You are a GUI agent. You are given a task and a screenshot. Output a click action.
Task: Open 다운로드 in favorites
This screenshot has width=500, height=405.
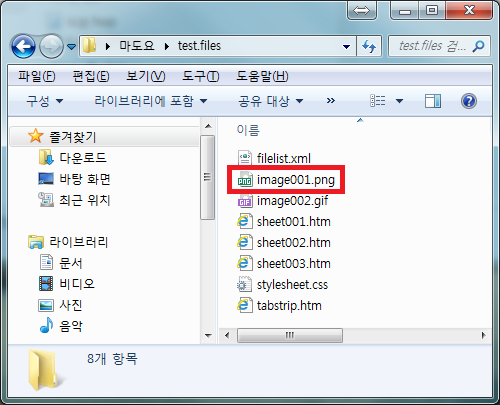(x=83, y=158)
